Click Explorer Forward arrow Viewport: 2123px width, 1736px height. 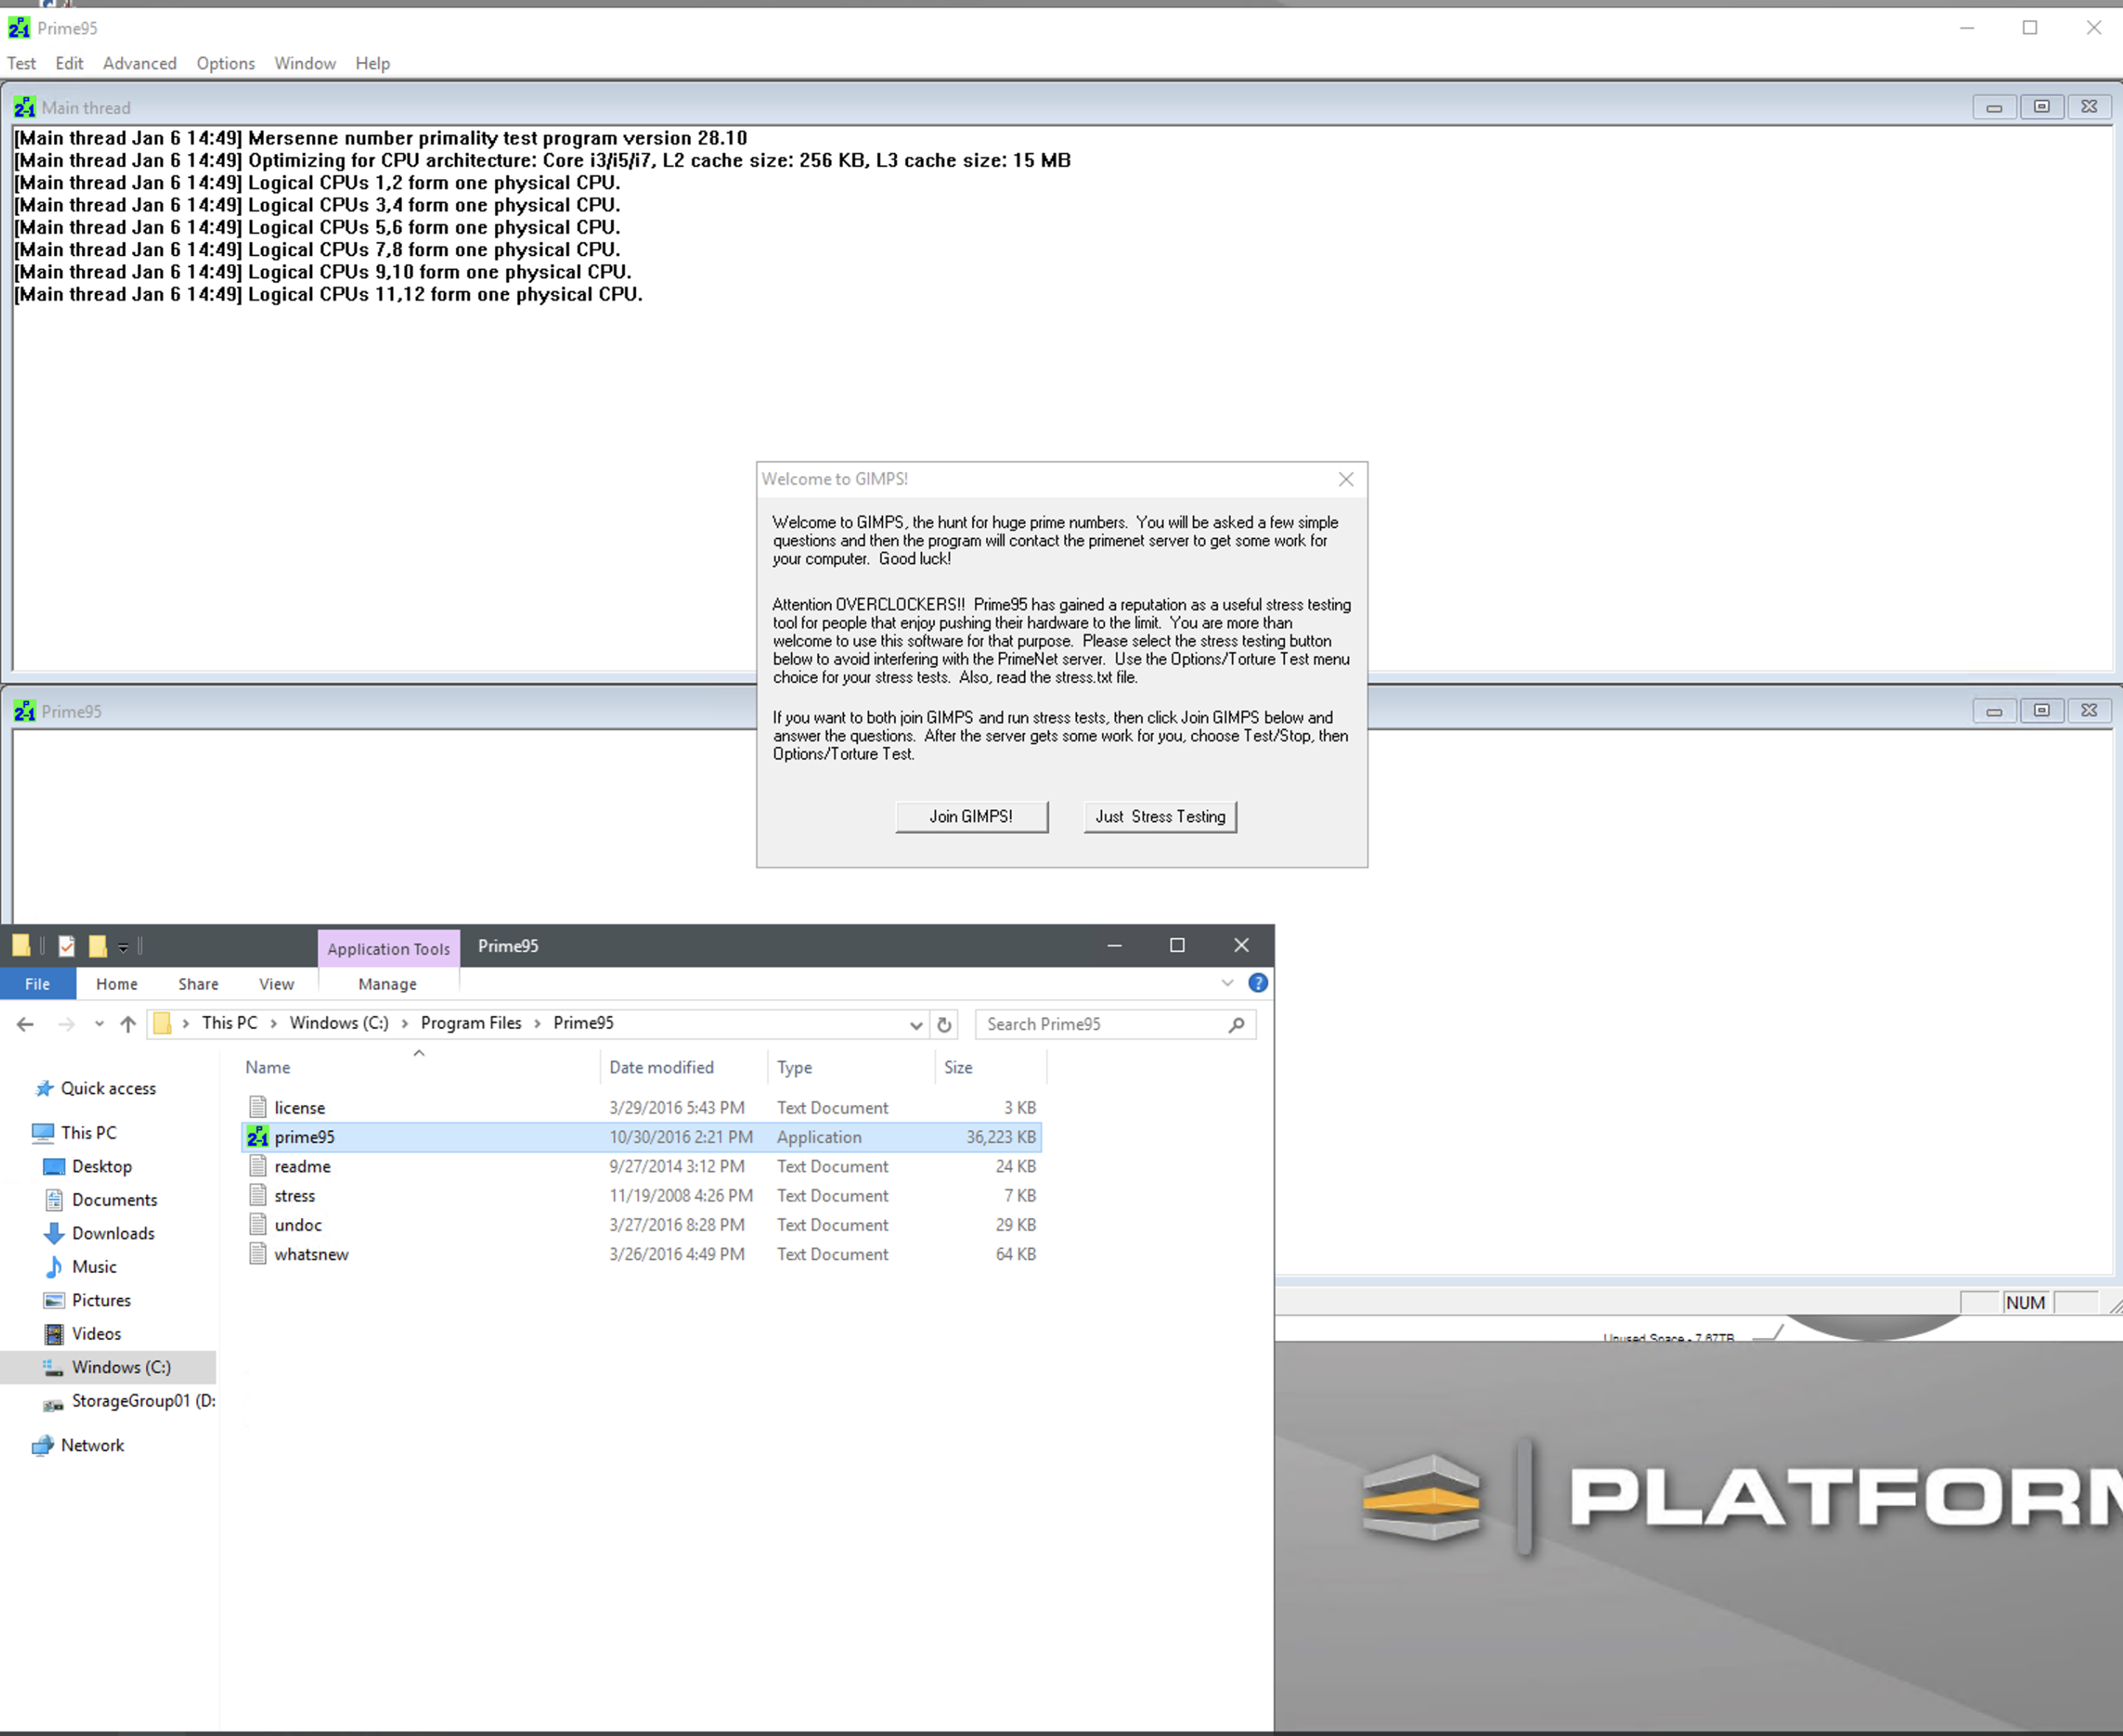(x=66, y=1024)
